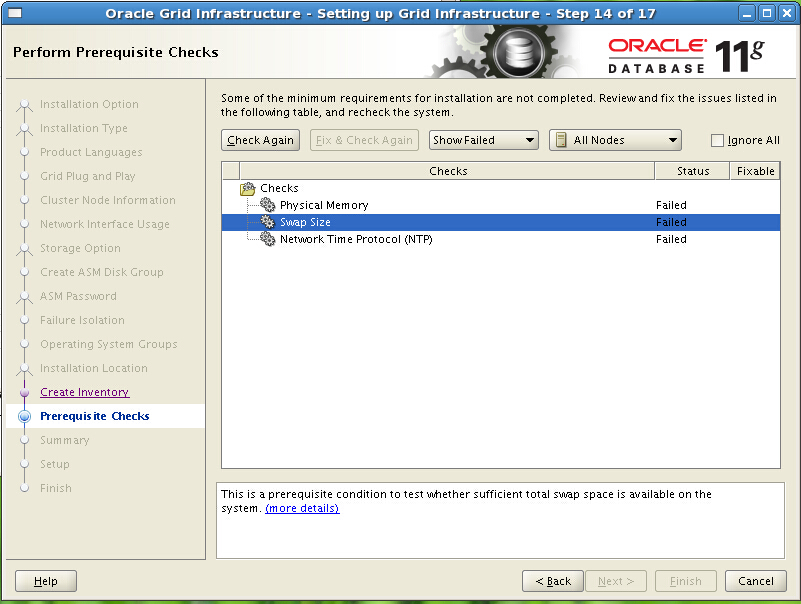Click the Help button
801x604 pixels.
(46, 581)
